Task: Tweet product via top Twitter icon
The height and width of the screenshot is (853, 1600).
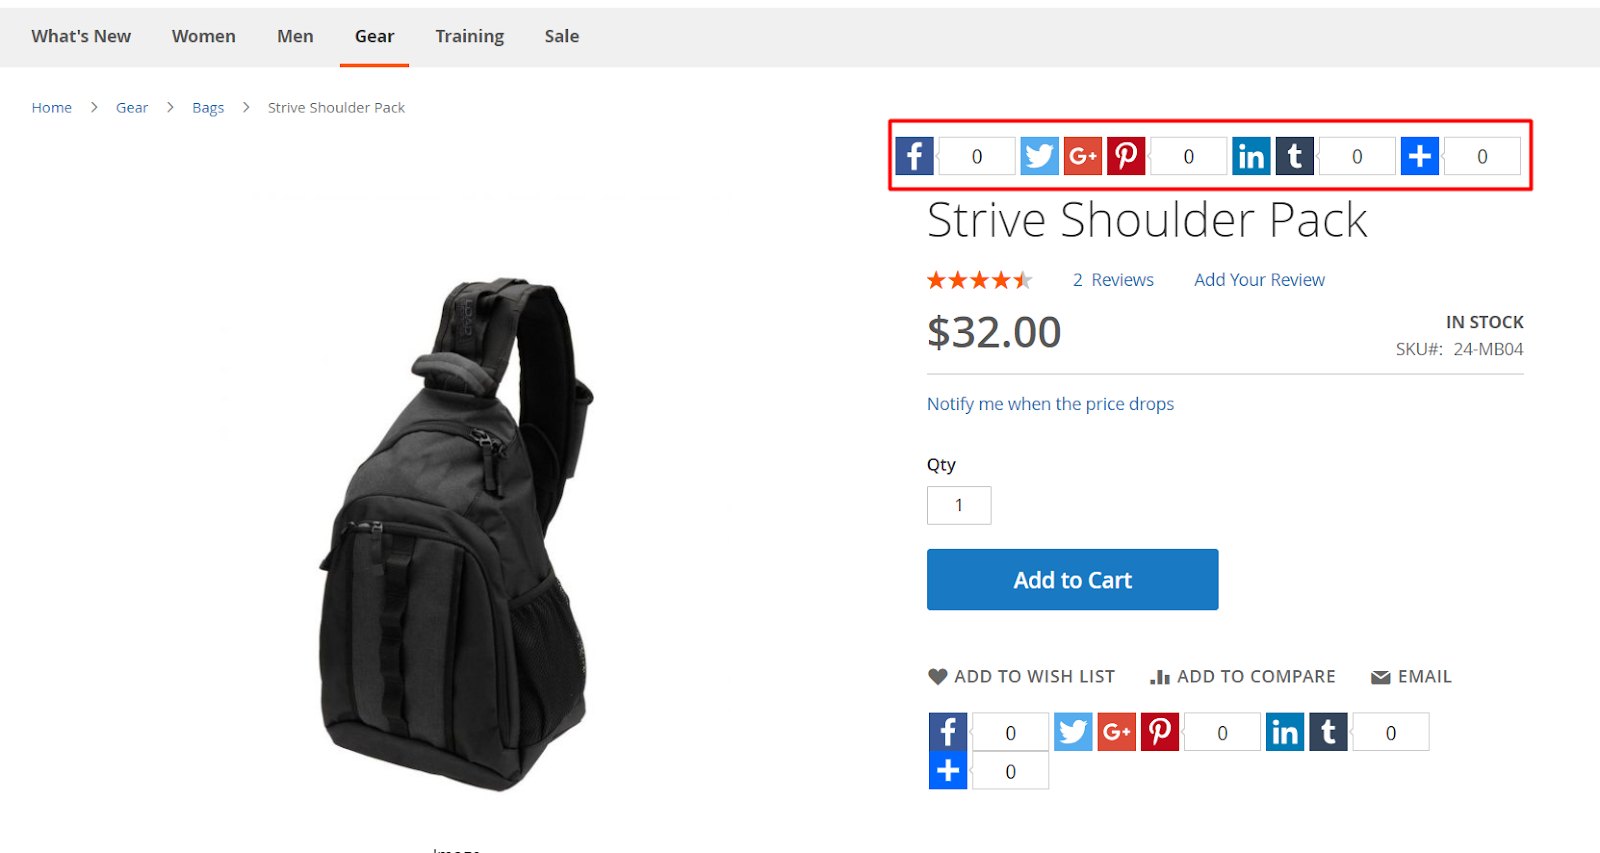Action: point(1039,156)
